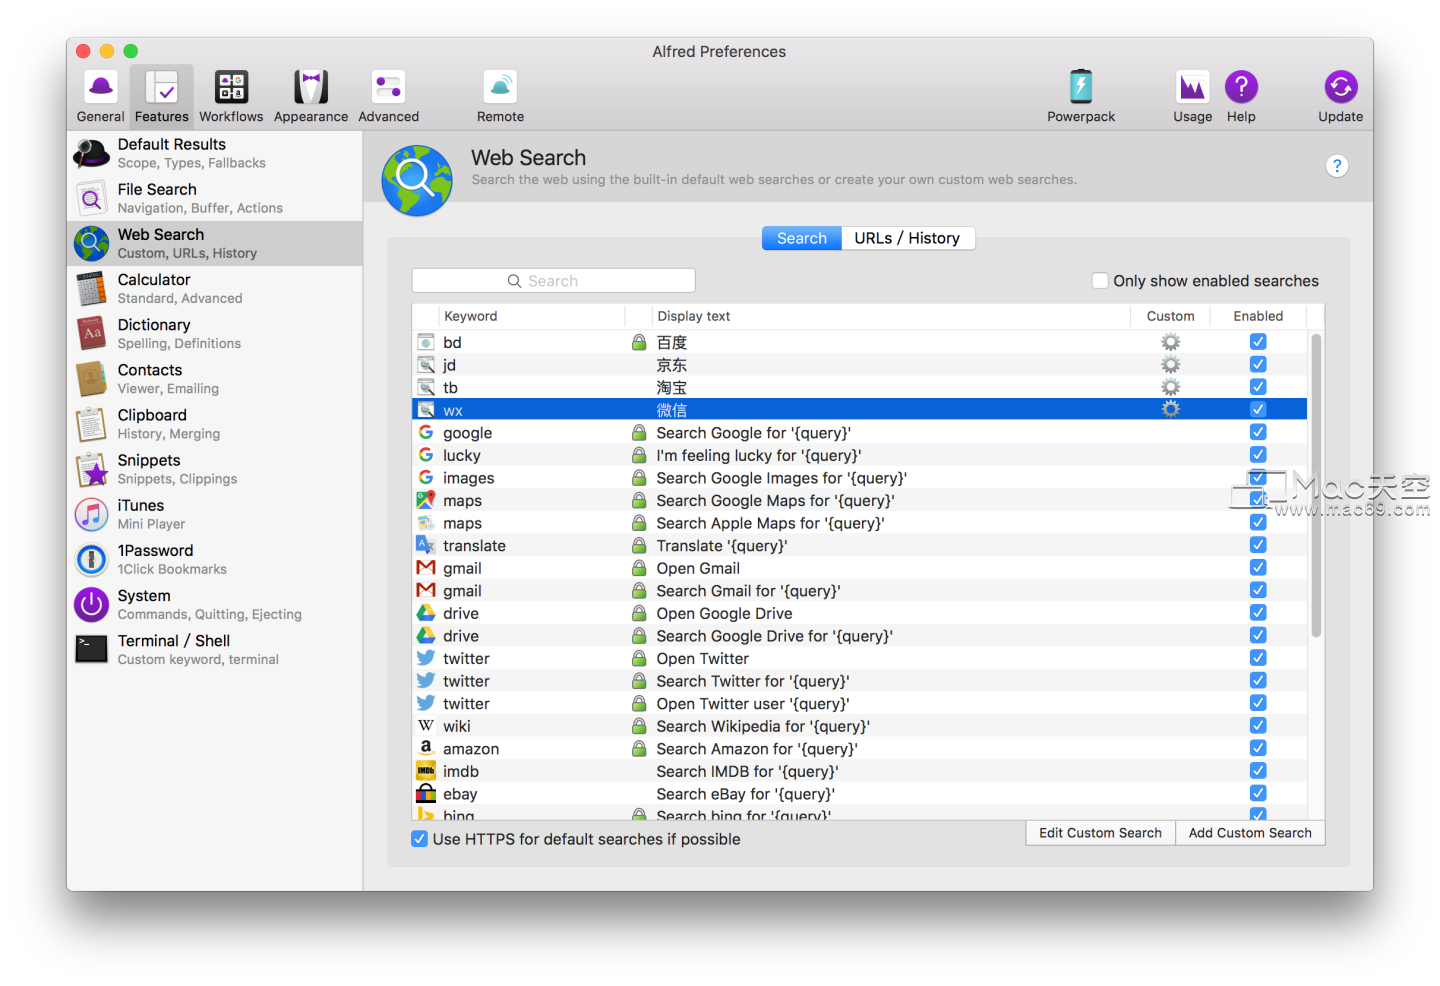Image resolution: width=1440 pixels, height=986 pixels.
Task: Open the Update toolbar icon
Action: point(1340,97)
